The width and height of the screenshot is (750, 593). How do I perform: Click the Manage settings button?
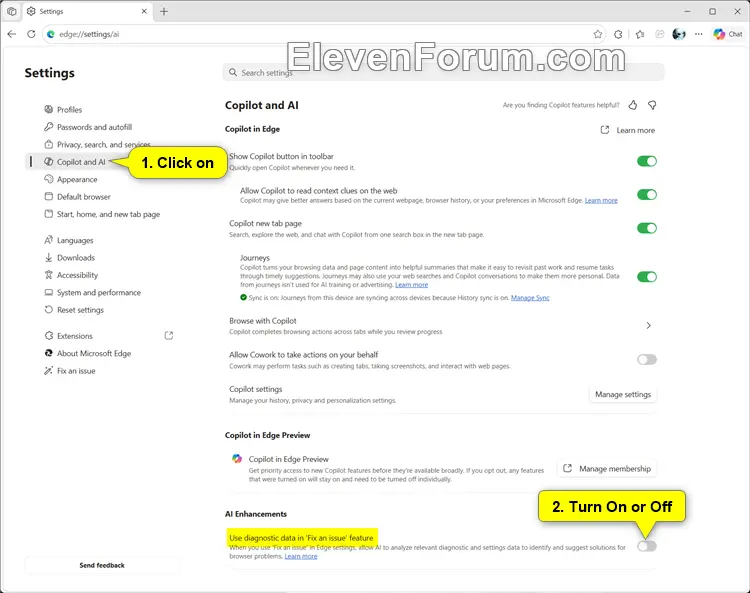coord(623,395)
